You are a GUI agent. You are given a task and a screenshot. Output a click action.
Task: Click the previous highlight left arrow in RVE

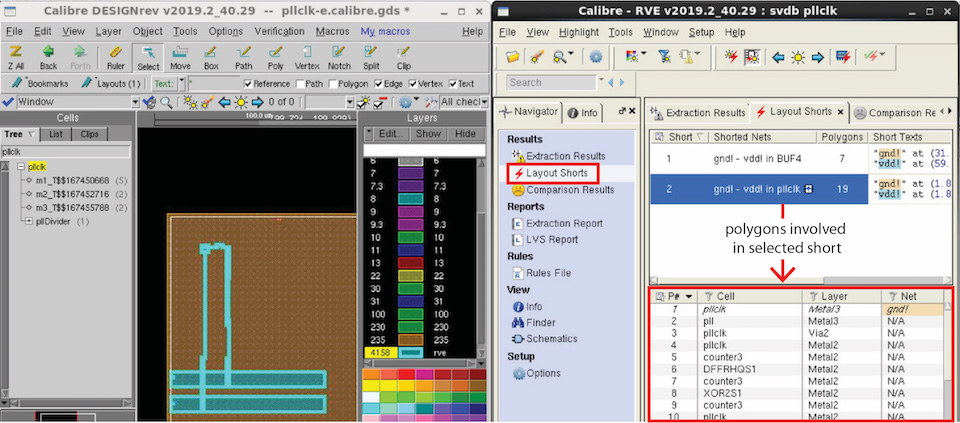[778, 58]
